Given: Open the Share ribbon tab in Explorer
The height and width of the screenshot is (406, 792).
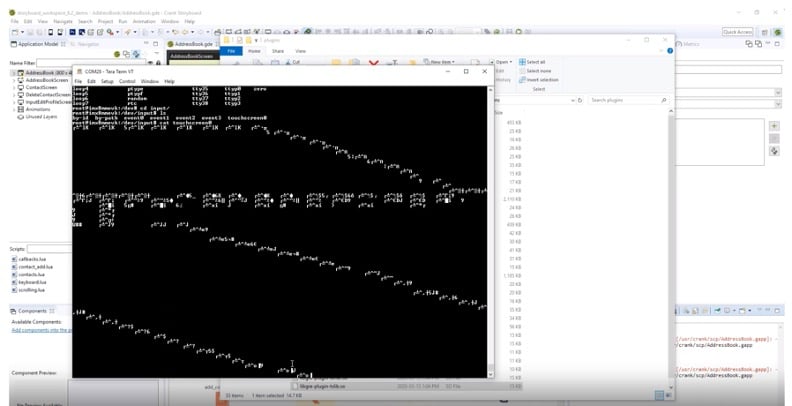Looking at the screenshot, I should click(278, 51).
